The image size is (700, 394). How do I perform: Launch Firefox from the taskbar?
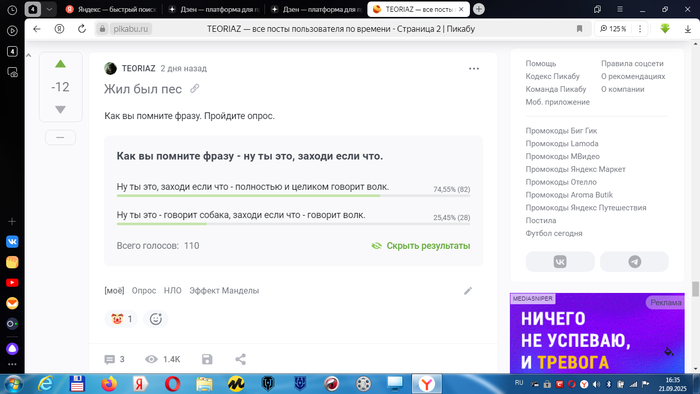[x=108, y=384]
